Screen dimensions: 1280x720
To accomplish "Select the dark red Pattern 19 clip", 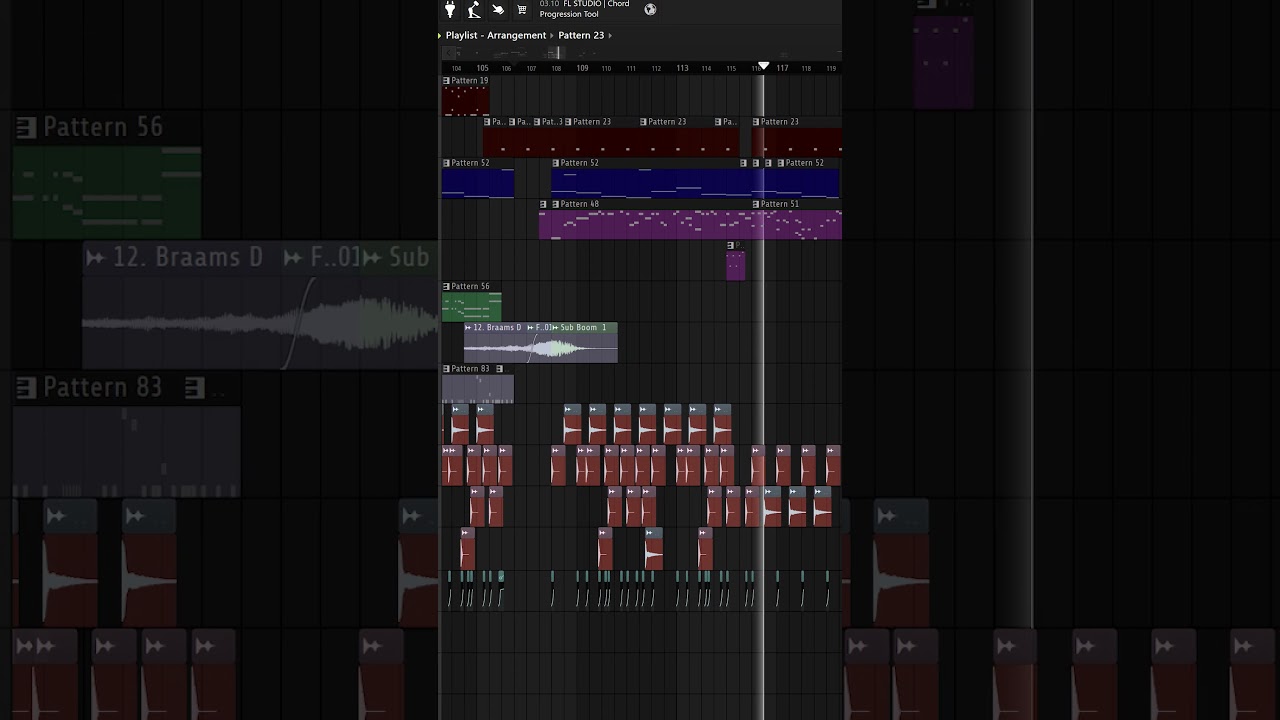I will click(x=466, y=96).
